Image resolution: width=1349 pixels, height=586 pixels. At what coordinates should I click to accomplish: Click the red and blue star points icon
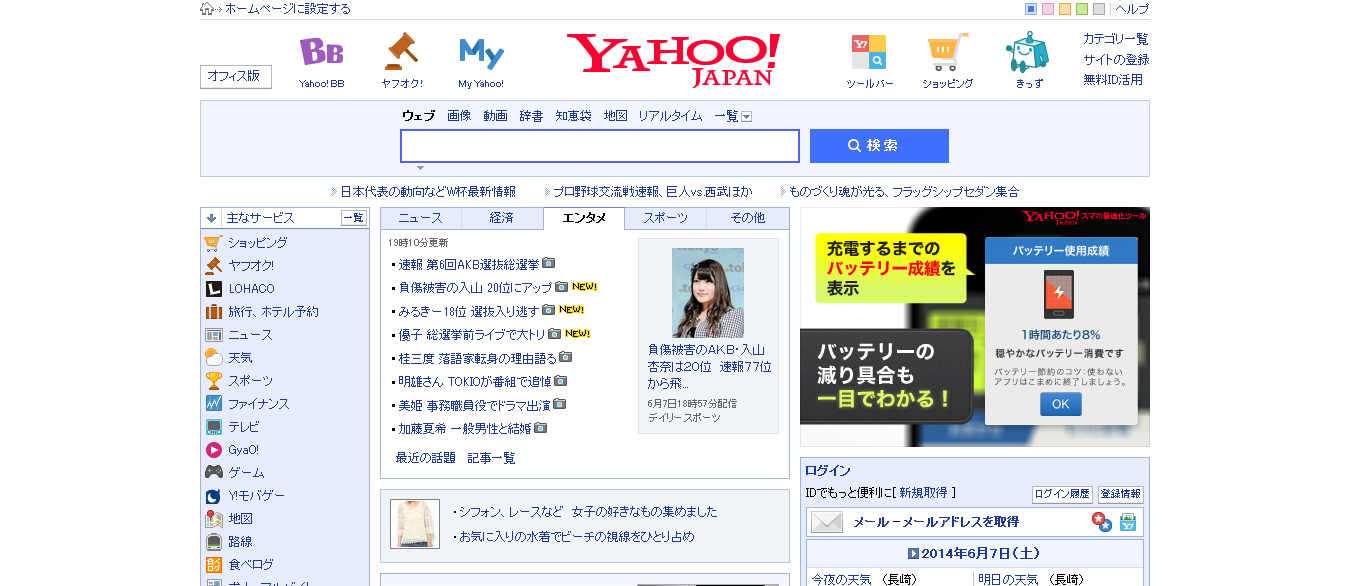1102,522
